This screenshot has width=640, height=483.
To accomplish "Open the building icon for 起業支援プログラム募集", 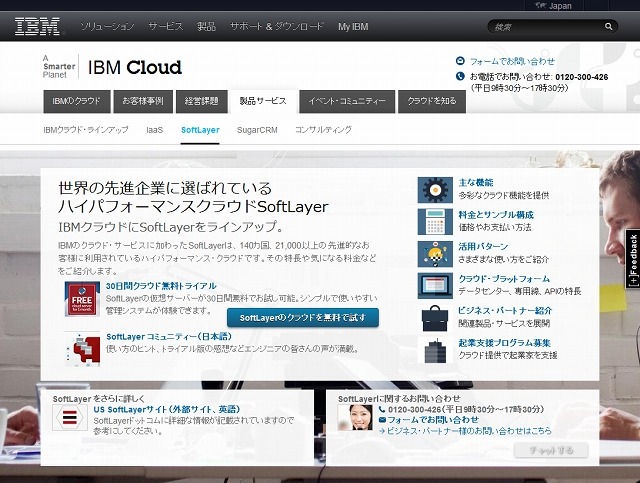I will (x=435, y=350).
